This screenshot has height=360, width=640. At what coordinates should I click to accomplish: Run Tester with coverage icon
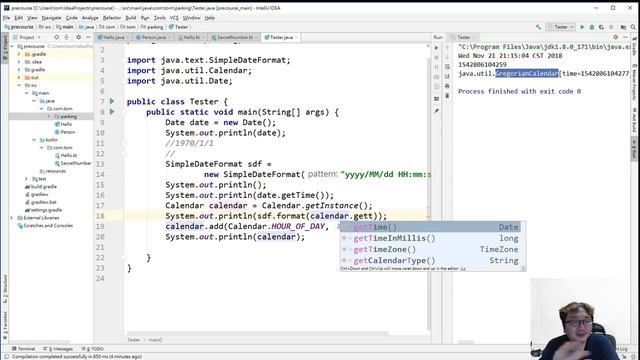pos(601,27)
